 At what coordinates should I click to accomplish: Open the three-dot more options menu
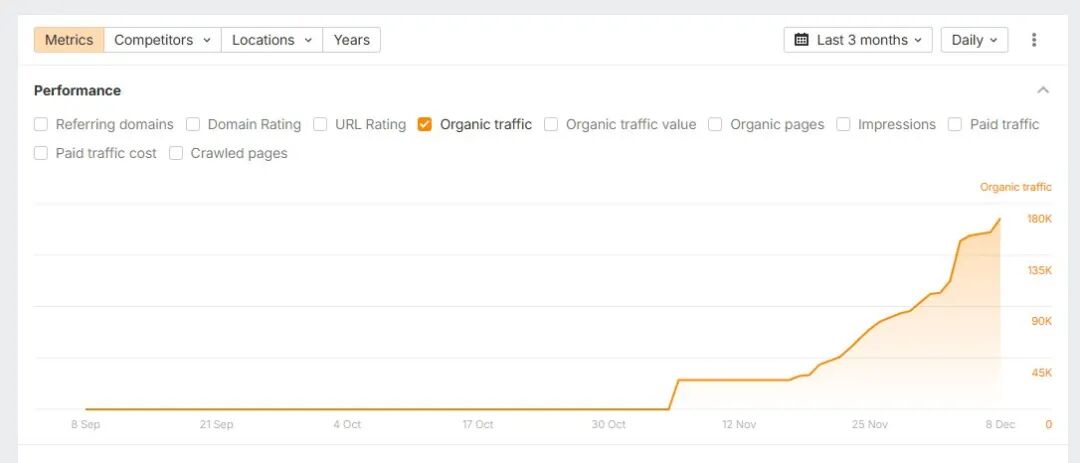(1034, 40)
